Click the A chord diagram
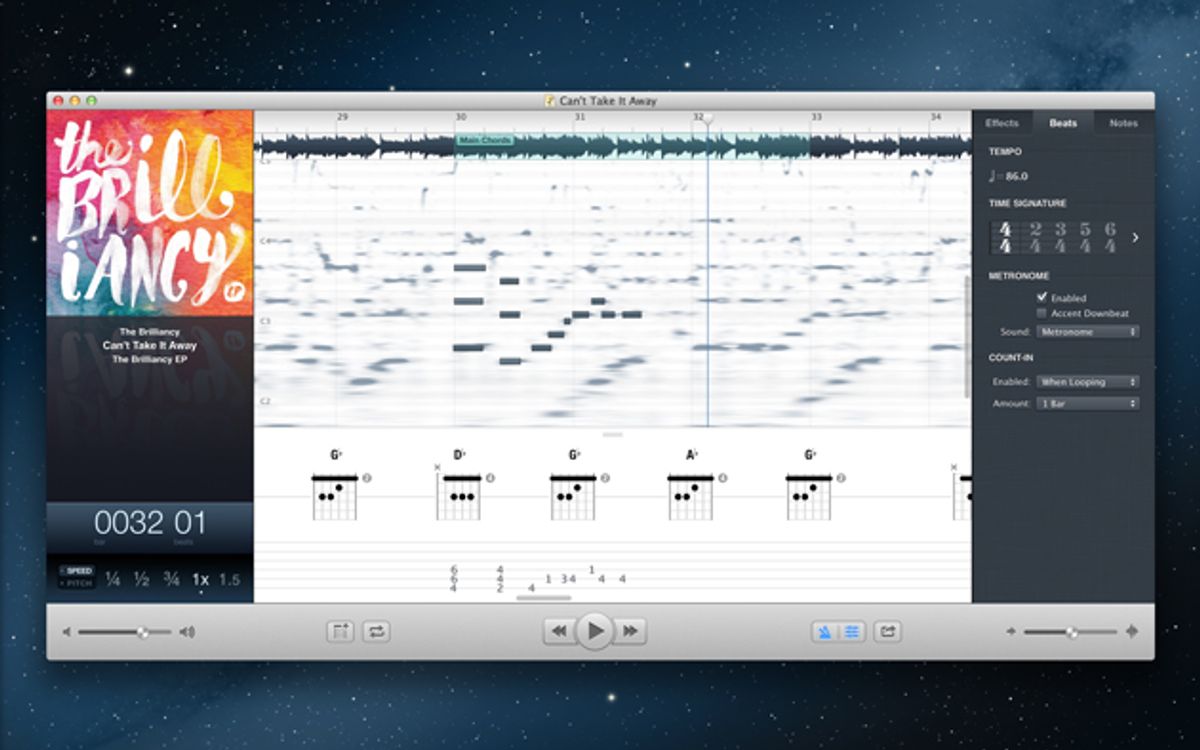 pyautogui.click(x=691, y=496)
